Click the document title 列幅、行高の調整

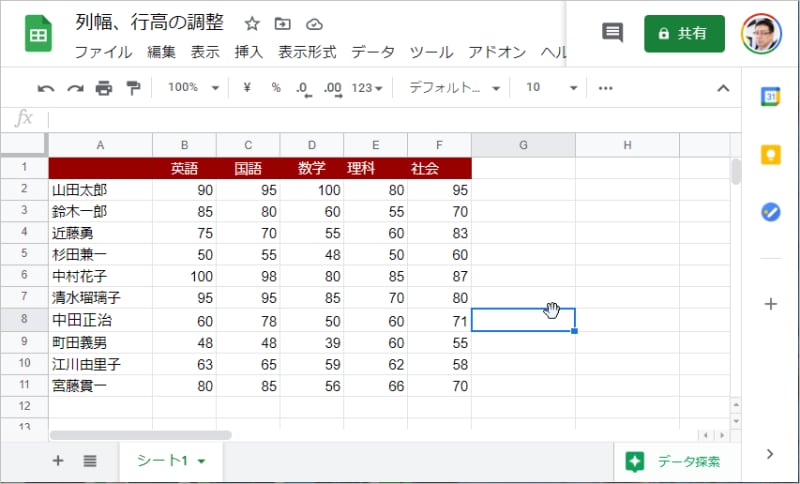[x=149, y=23]
